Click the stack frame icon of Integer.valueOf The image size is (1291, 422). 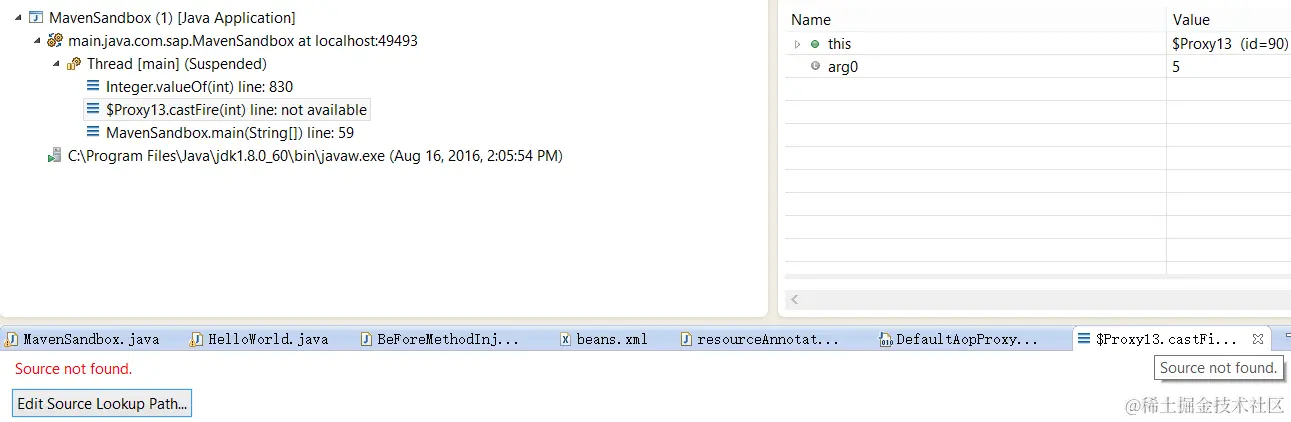click(x=93, y=87)
